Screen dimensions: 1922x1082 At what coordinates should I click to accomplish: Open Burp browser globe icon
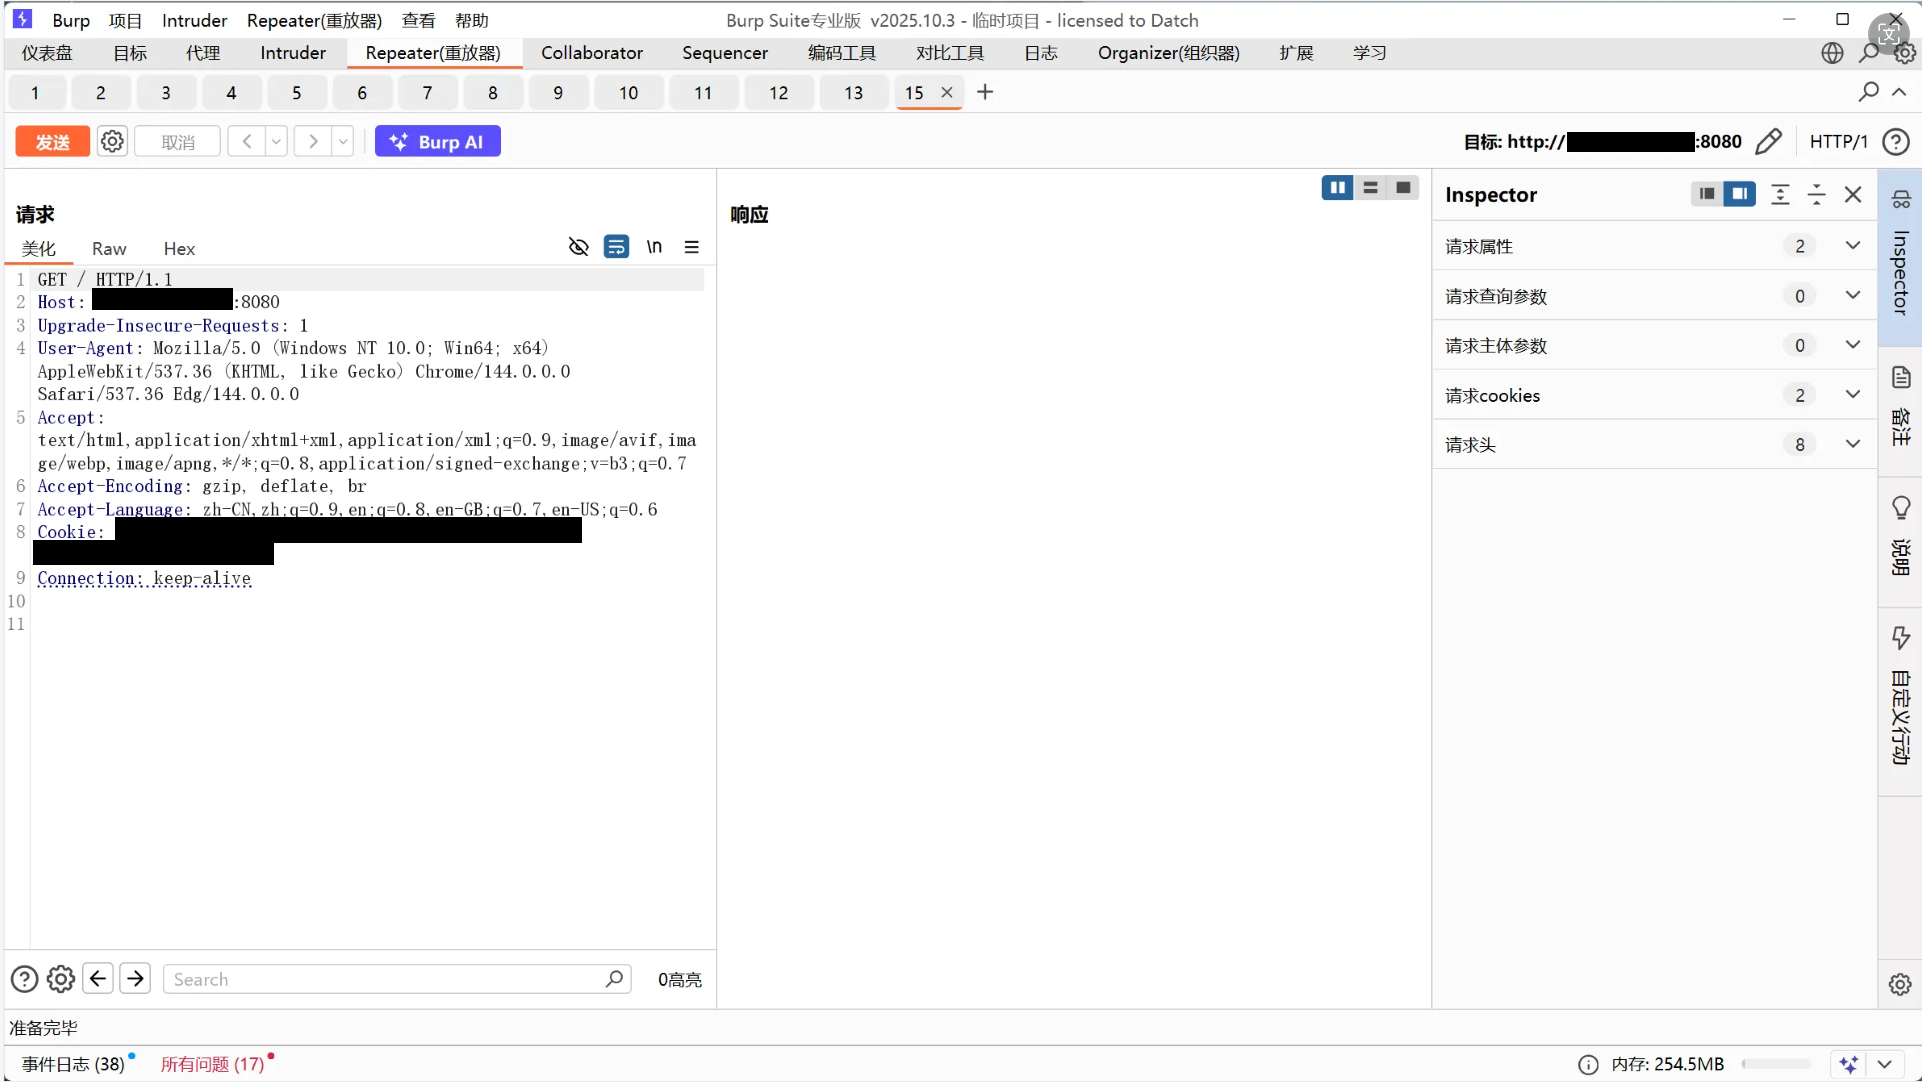1832,53
